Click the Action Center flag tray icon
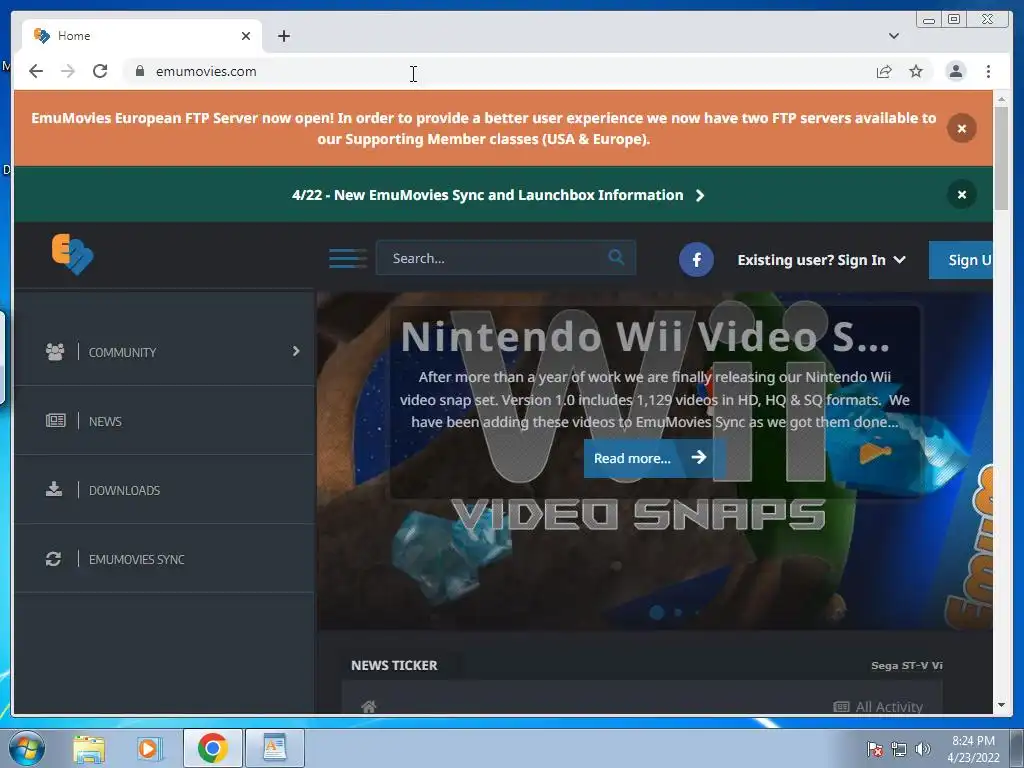Screen dimensions: 1024x768 click(874, 749)
